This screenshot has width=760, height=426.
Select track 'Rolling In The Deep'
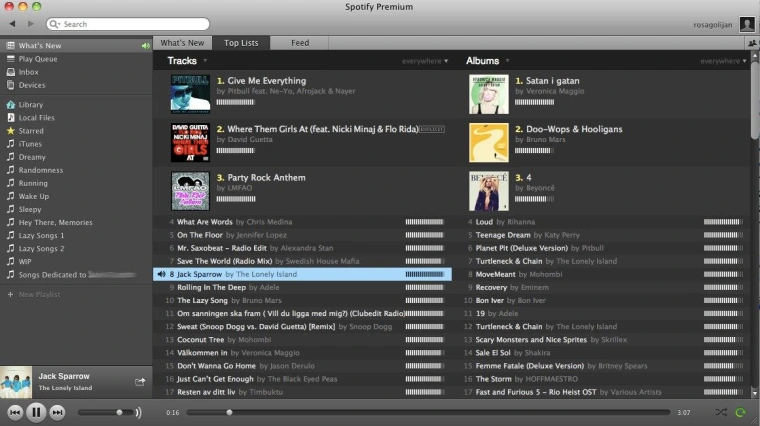302,287
